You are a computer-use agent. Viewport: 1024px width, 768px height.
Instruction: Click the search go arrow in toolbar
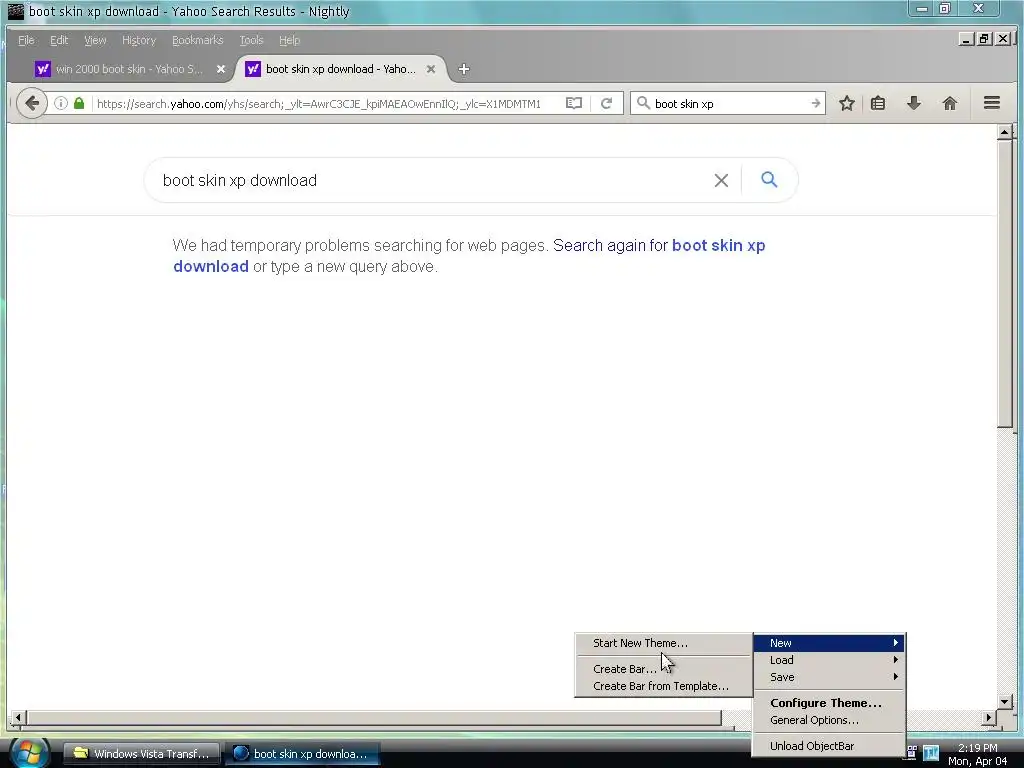(x=815, y=103)
